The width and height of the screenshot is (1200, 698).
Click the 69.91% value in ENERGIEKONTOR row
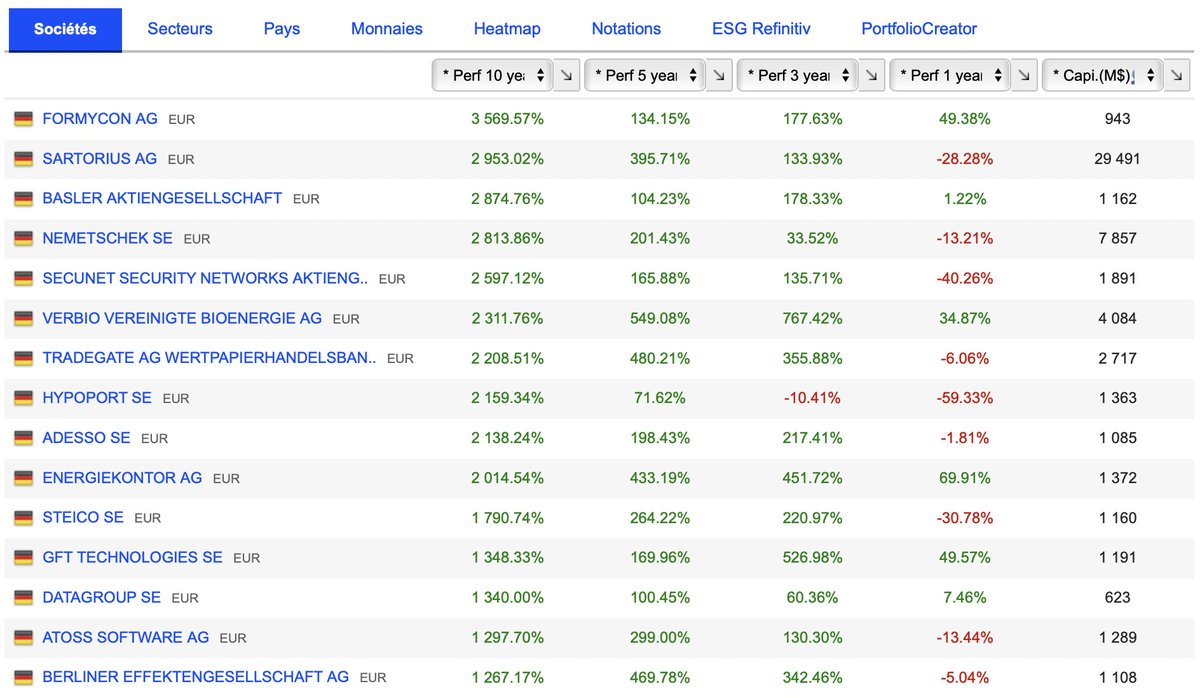click(965, 477)
